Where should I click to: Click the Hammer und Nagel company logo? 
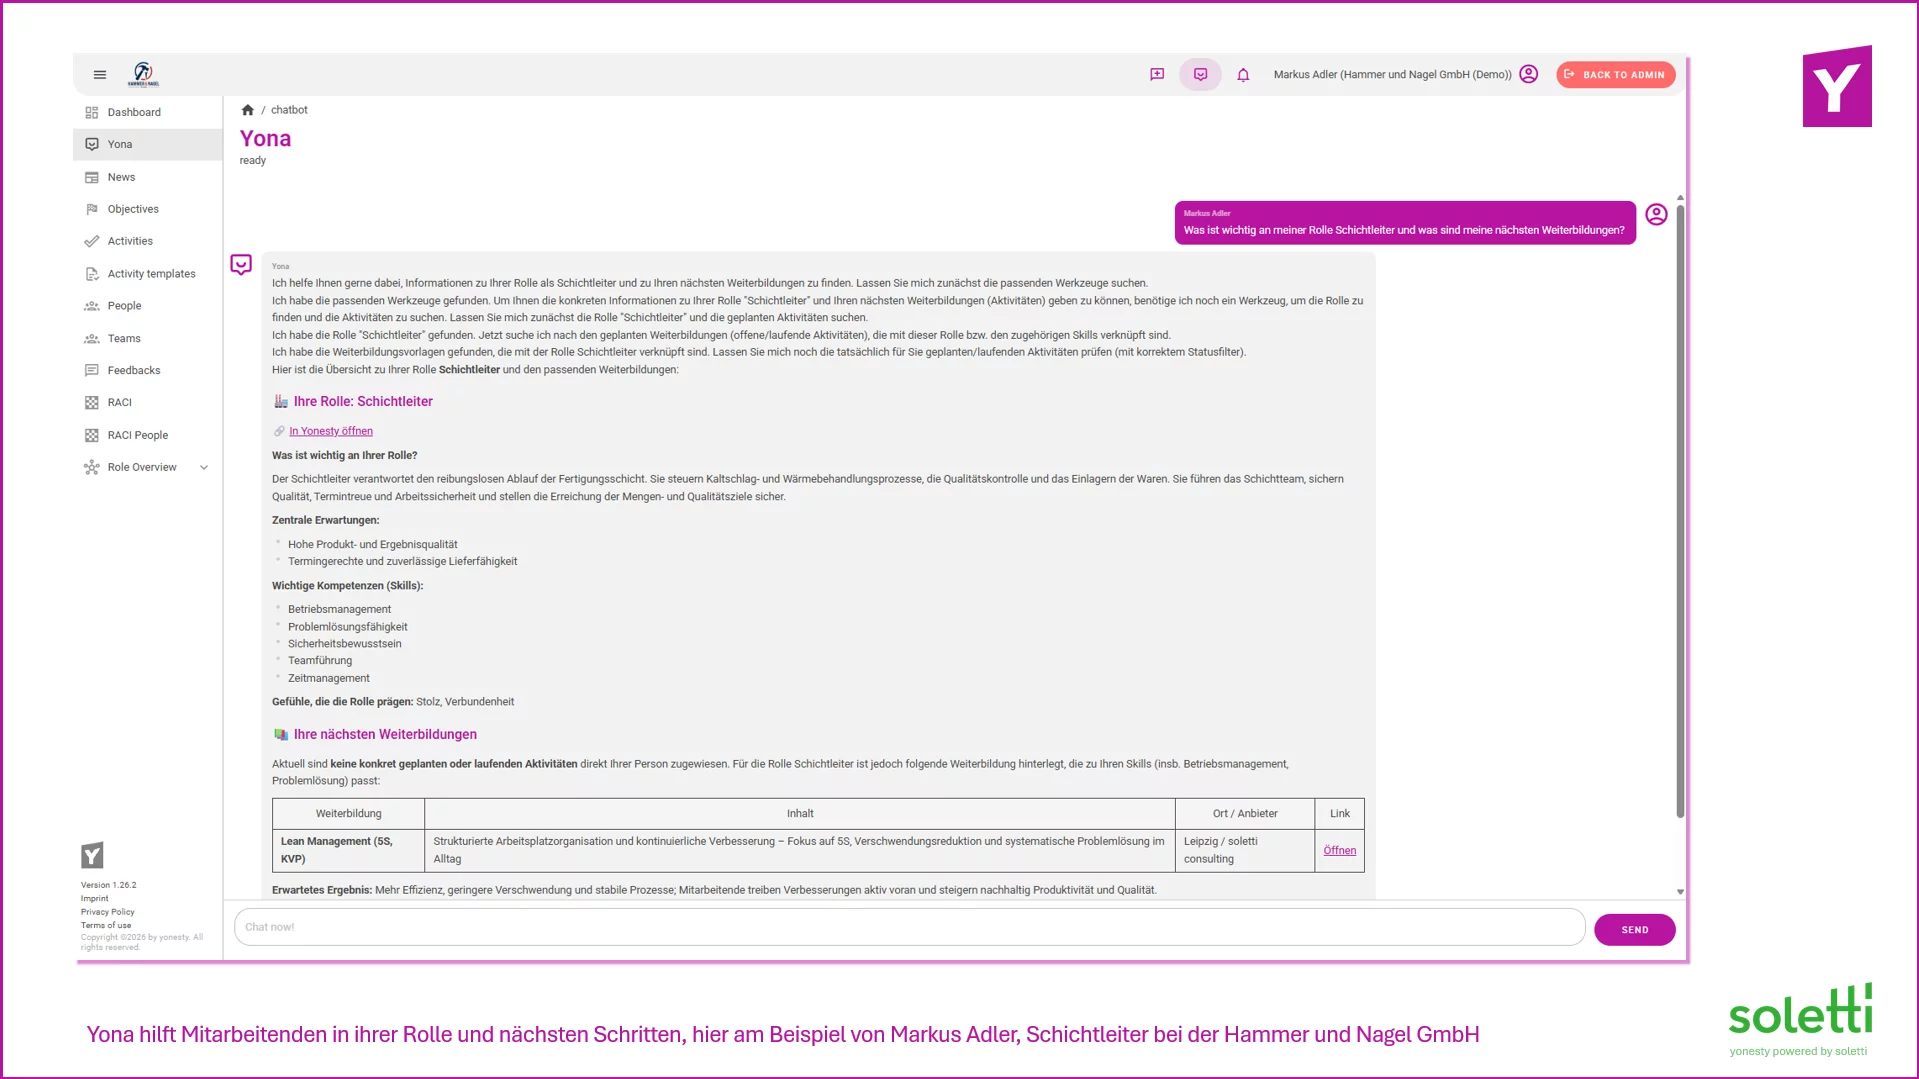[143, 74]
